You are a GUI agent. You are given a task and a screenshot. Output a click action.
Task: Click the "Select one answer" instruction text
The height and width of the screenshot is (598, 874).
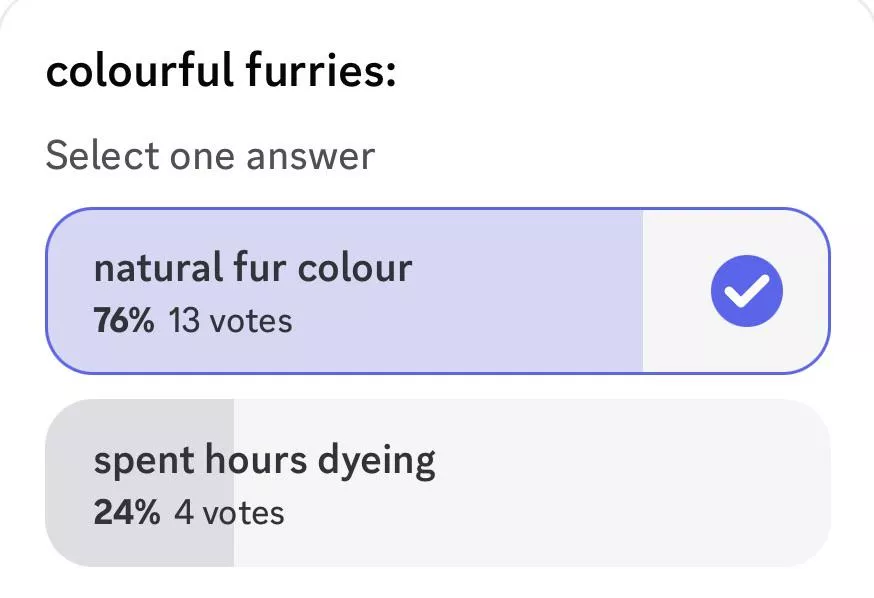tap(210, 156)
